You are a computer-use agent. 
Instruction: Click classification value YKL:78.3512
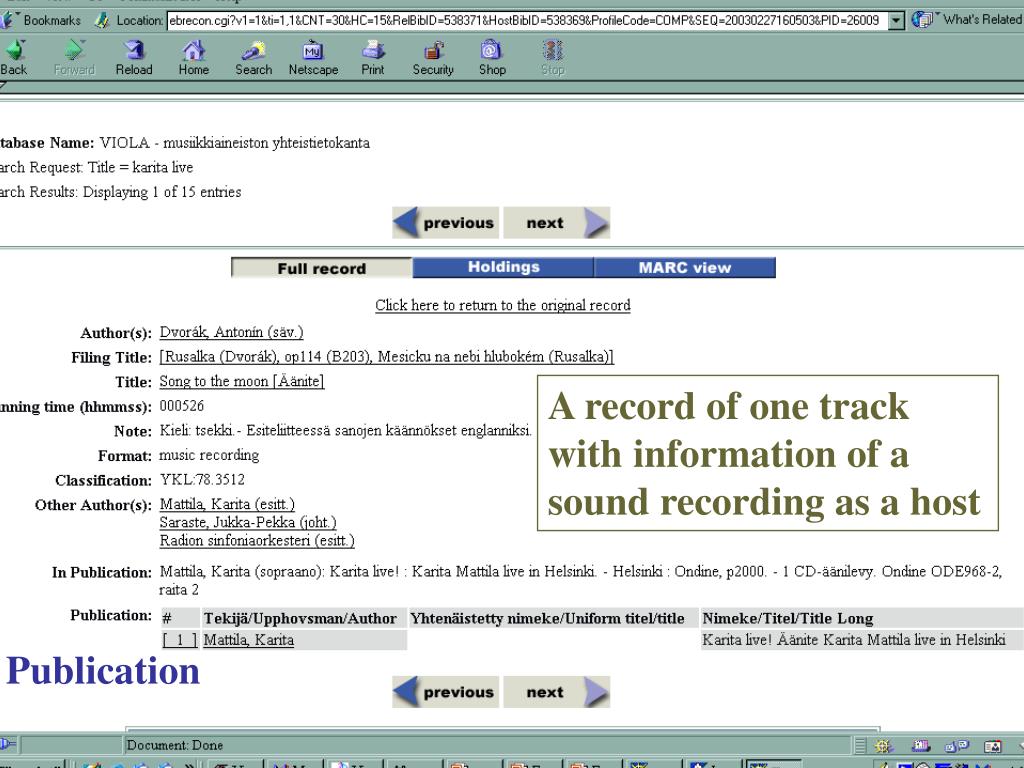pos(202,479)
